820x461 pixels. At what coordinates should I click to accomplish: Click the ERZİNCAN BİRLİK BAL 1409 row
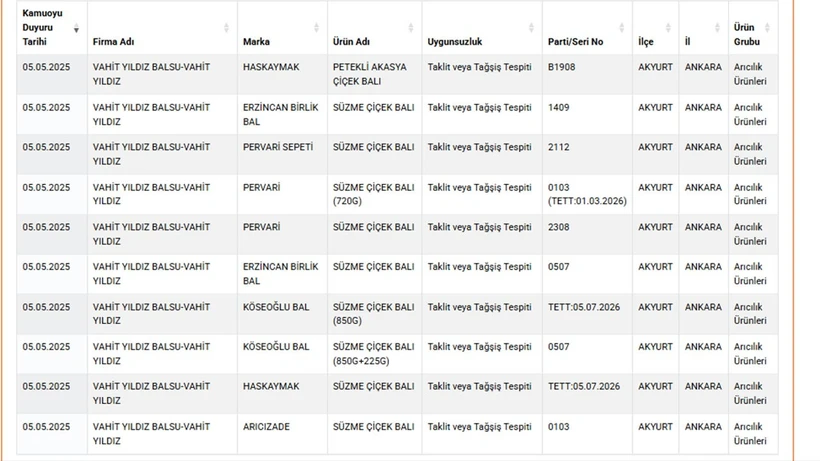coord(280,114)
